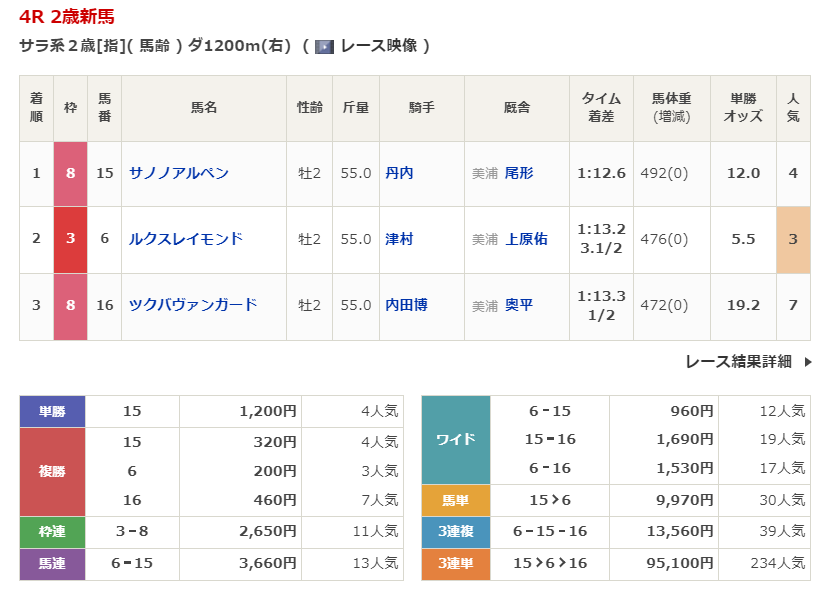Open horse ツクバヴァンガード page

(193, 305)
